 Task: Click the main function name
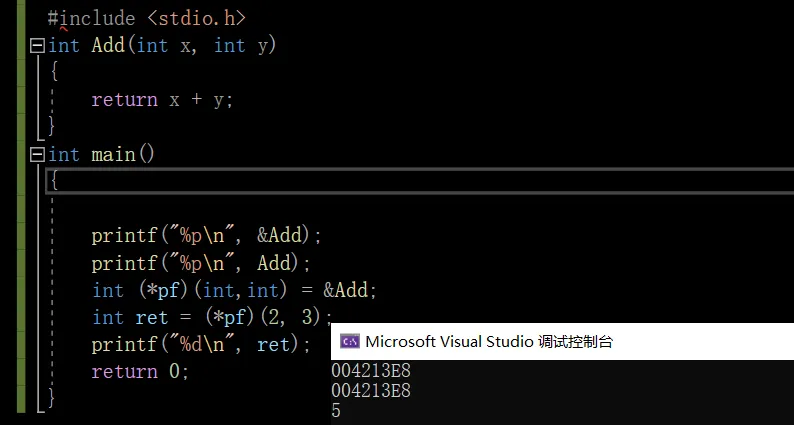(116, 154)
